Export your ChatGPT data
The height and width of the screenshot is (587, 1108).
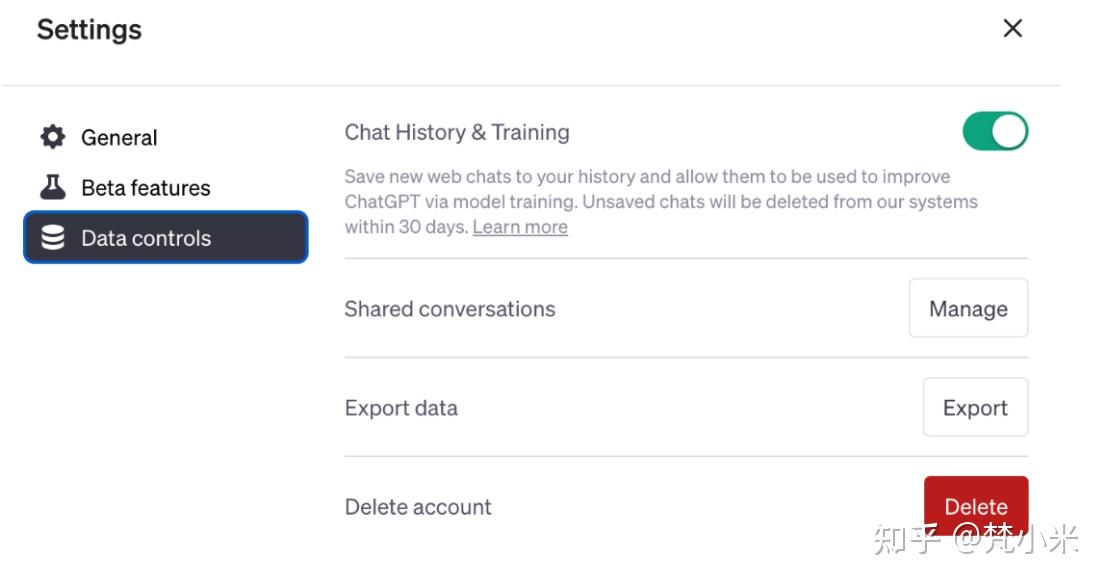click(x=975, y=407)
